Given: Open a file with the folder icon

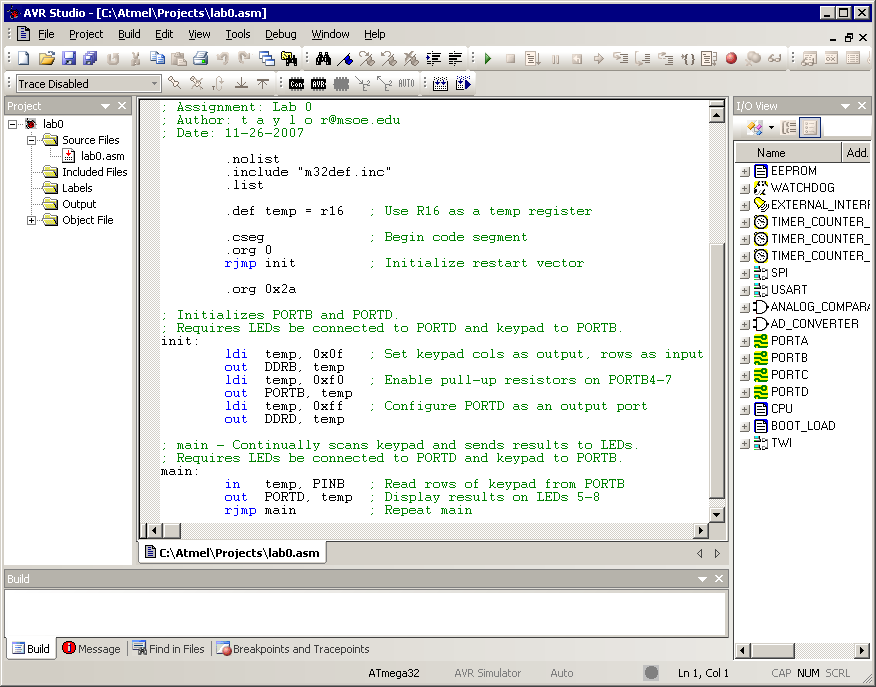Looking at the screenshot, I should point(47,58).
